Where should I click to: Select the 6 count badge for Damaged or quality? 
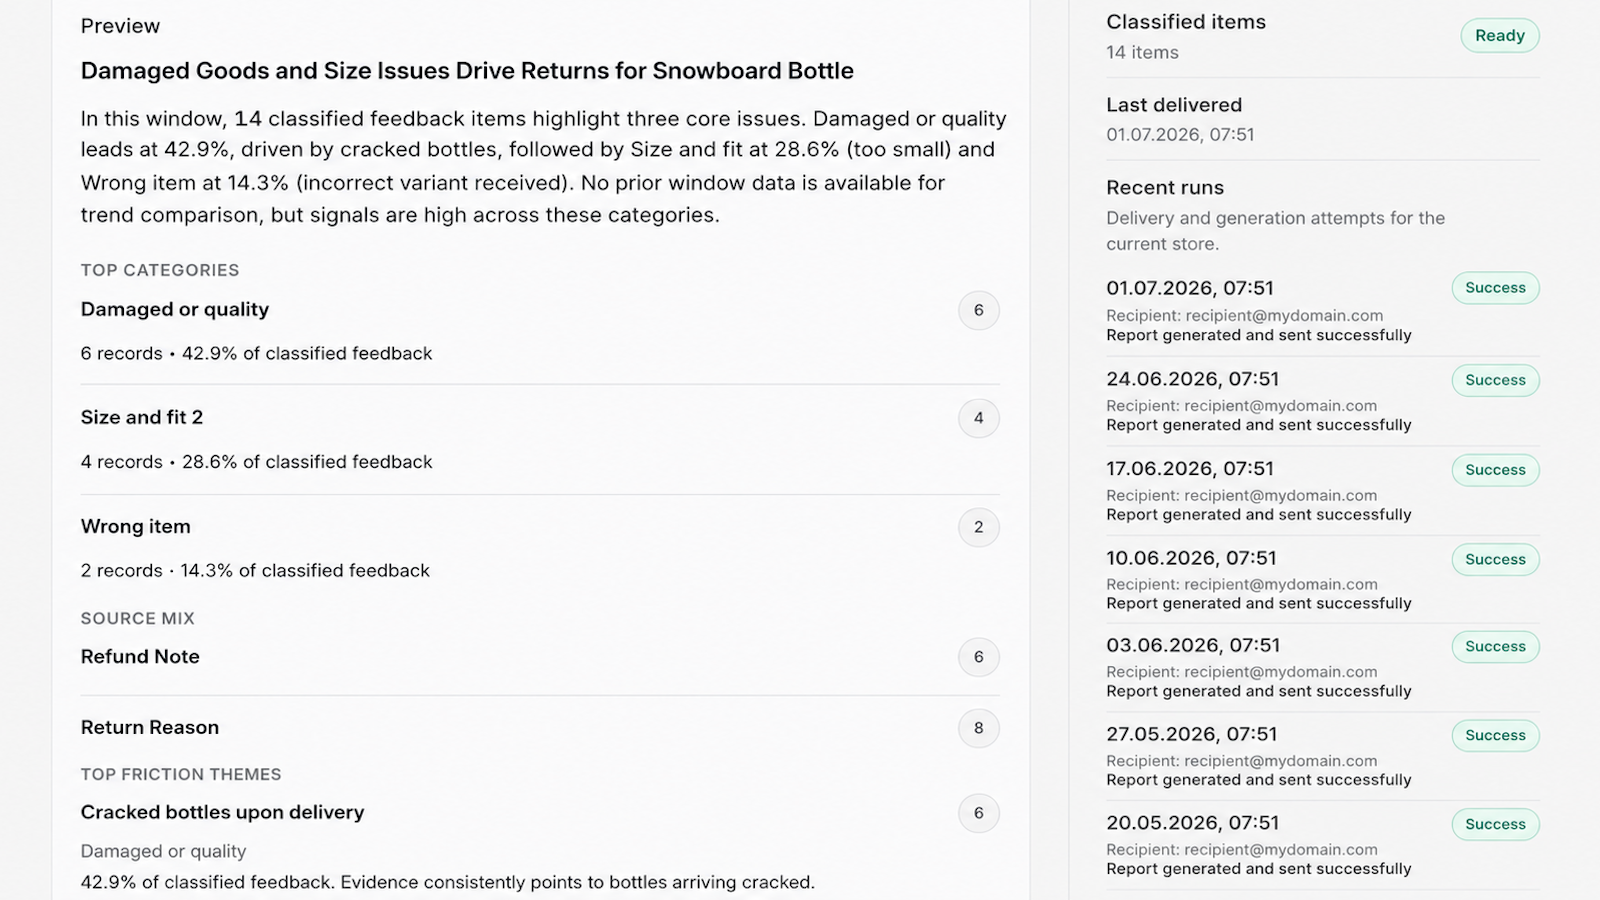(978, 310)
